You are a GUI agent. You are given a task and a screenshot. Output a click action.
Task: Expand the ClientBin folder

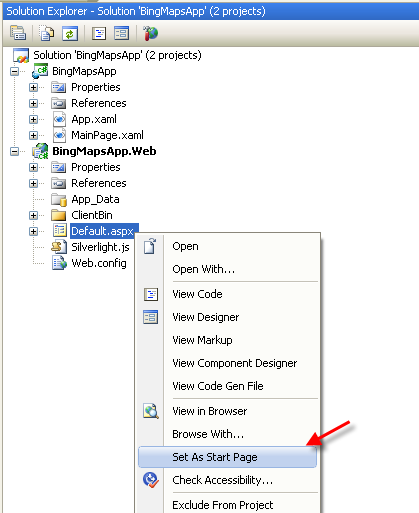pos(33,215)
